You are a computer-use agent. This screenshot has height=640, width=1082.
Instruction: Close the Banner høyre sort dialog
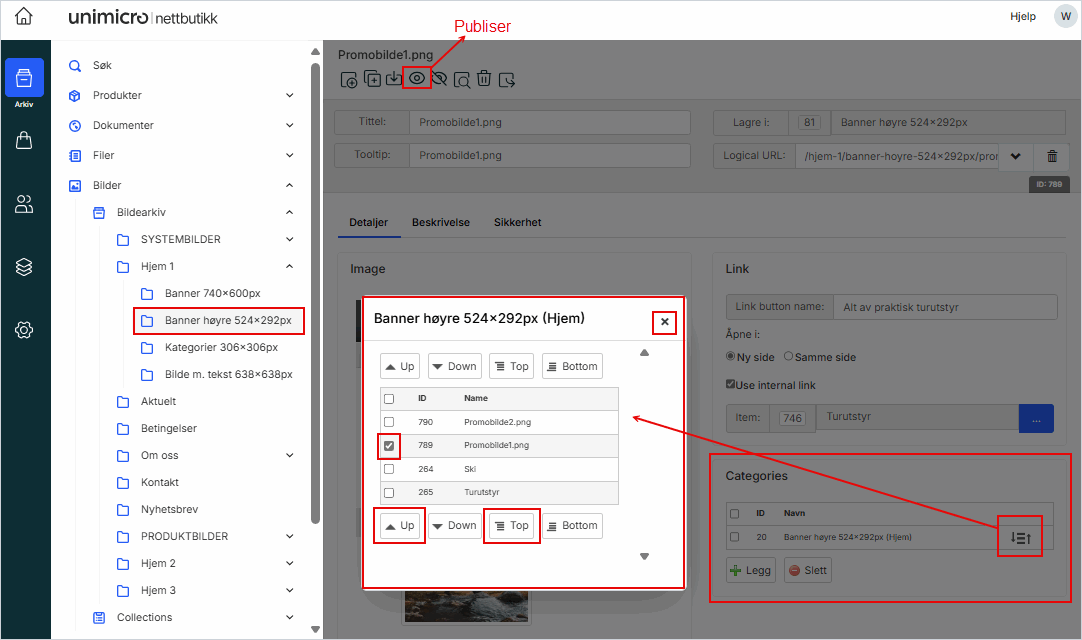tap(665, 322)
